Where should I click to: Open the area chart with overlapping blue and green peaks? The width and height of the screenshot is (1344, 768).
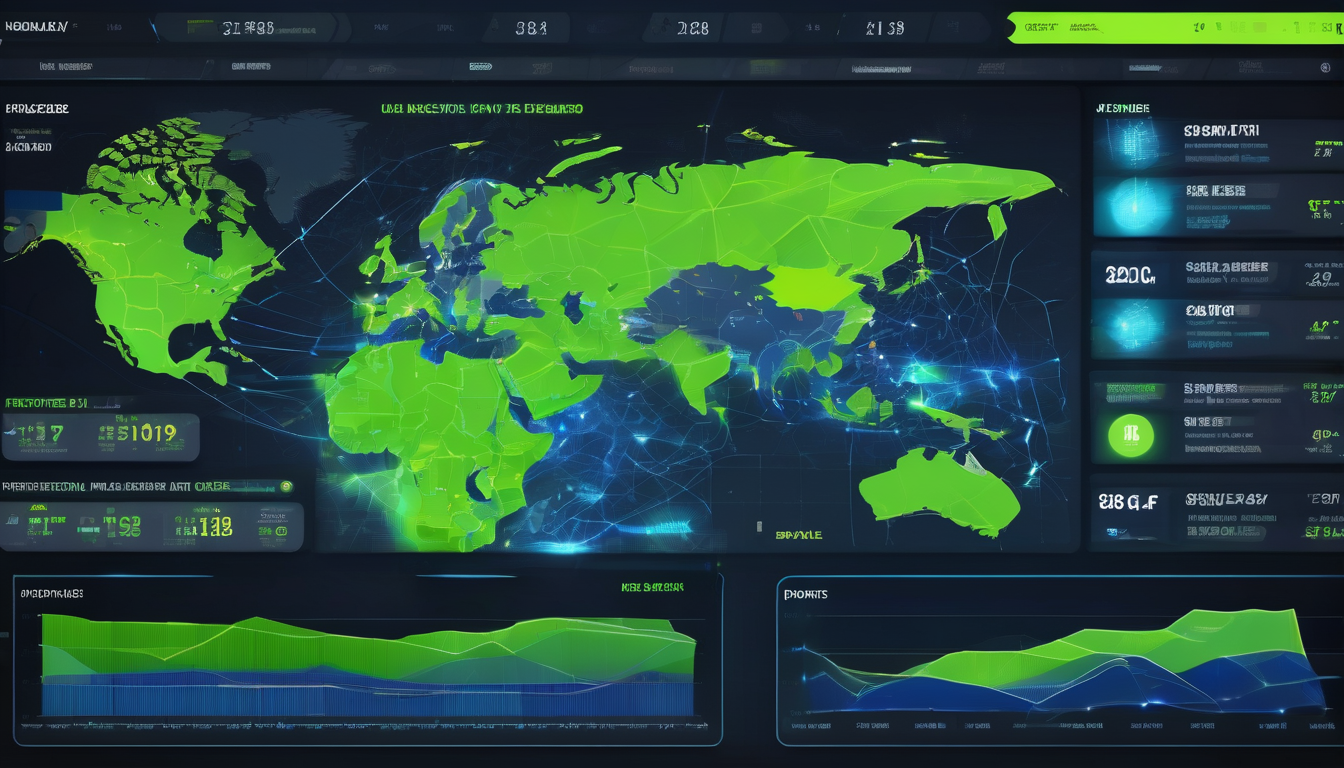coord(1060,661)
